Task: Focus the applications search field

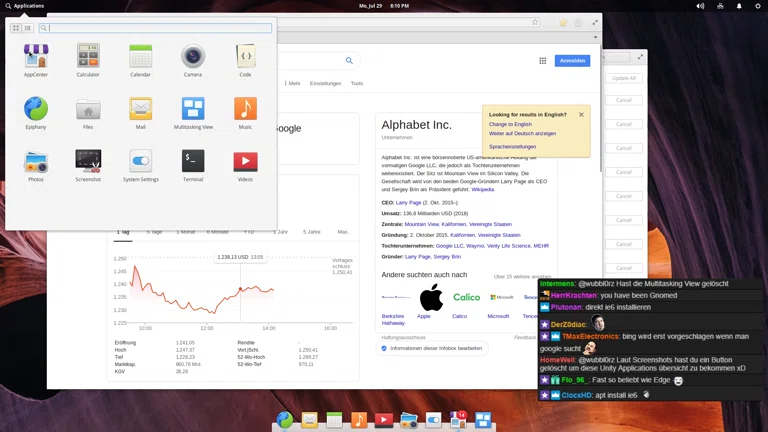Action: point(155,28)
